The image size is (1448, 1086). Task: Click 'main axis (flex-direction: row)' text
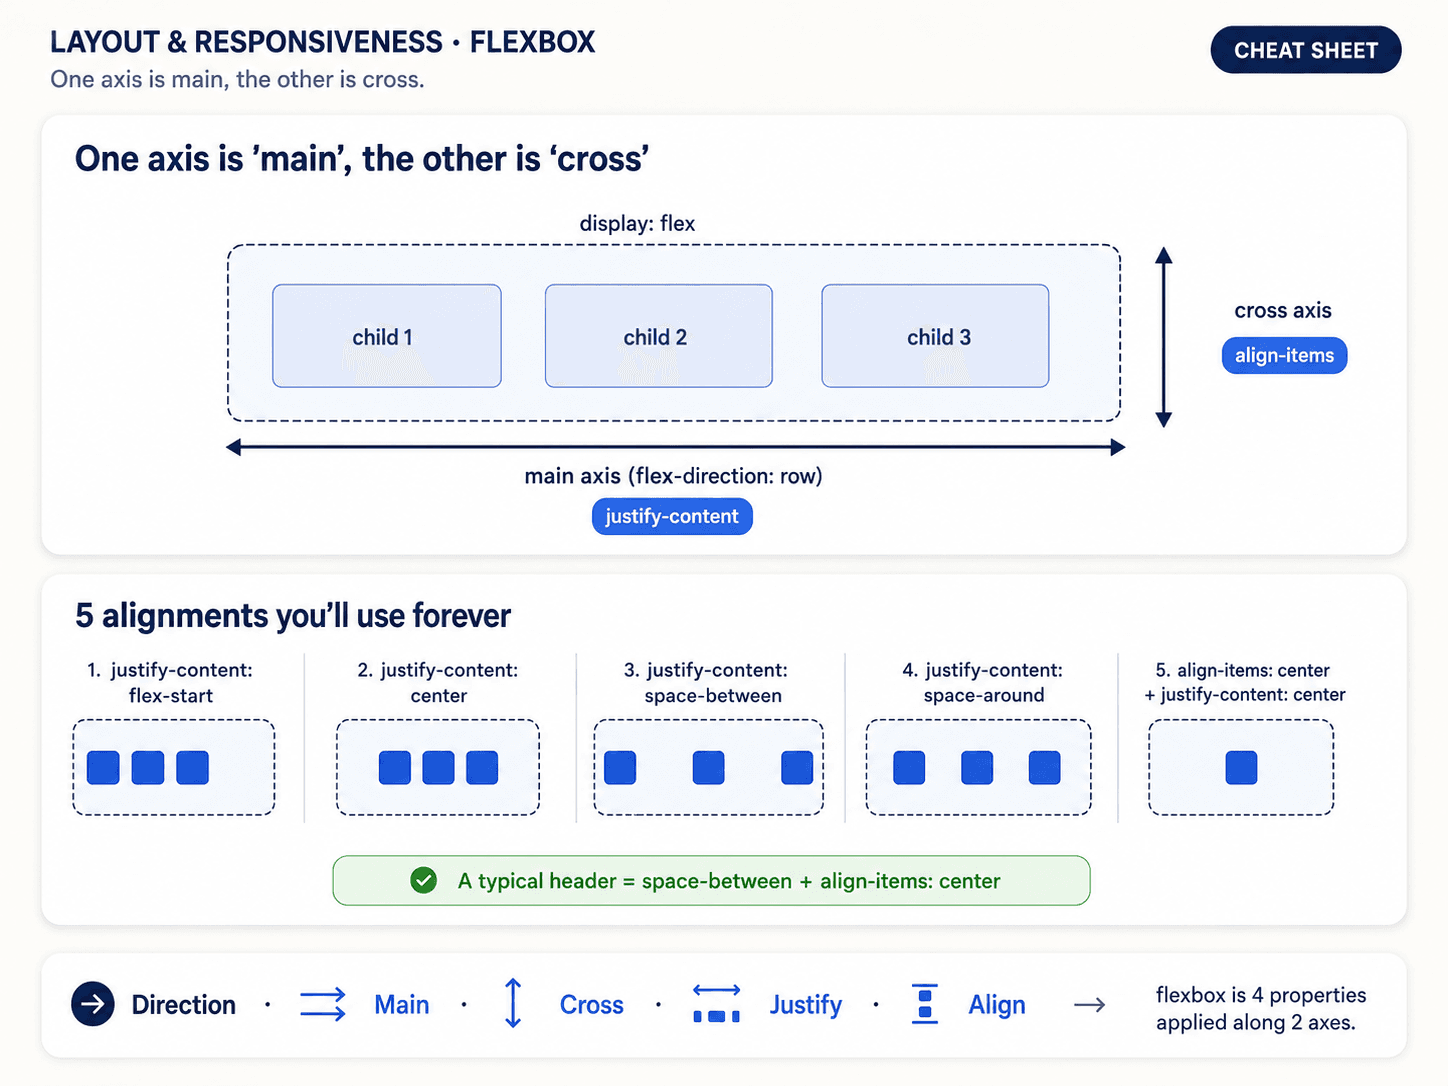point(674,476)
